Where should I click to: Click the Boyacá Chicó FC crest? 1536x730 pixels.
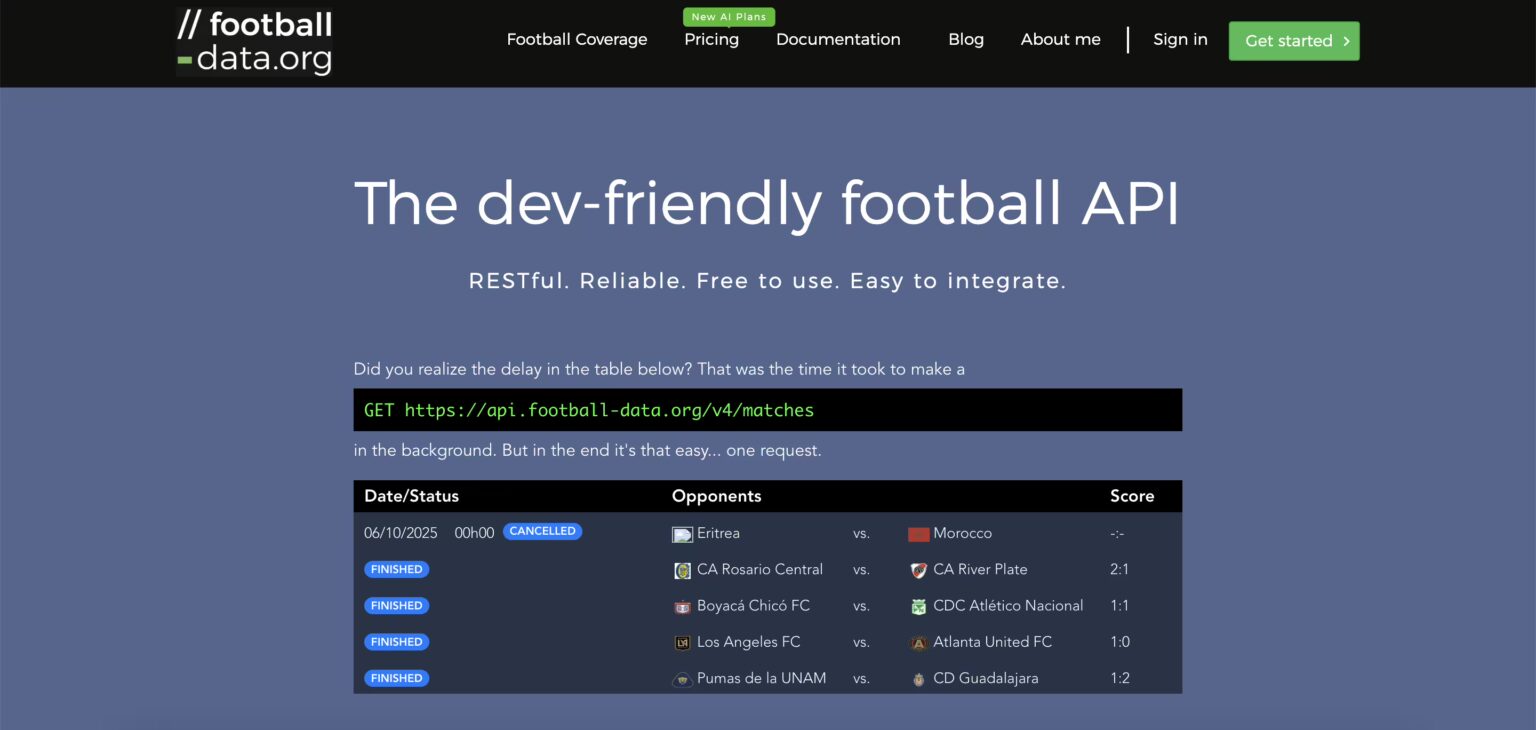[682, 605]
